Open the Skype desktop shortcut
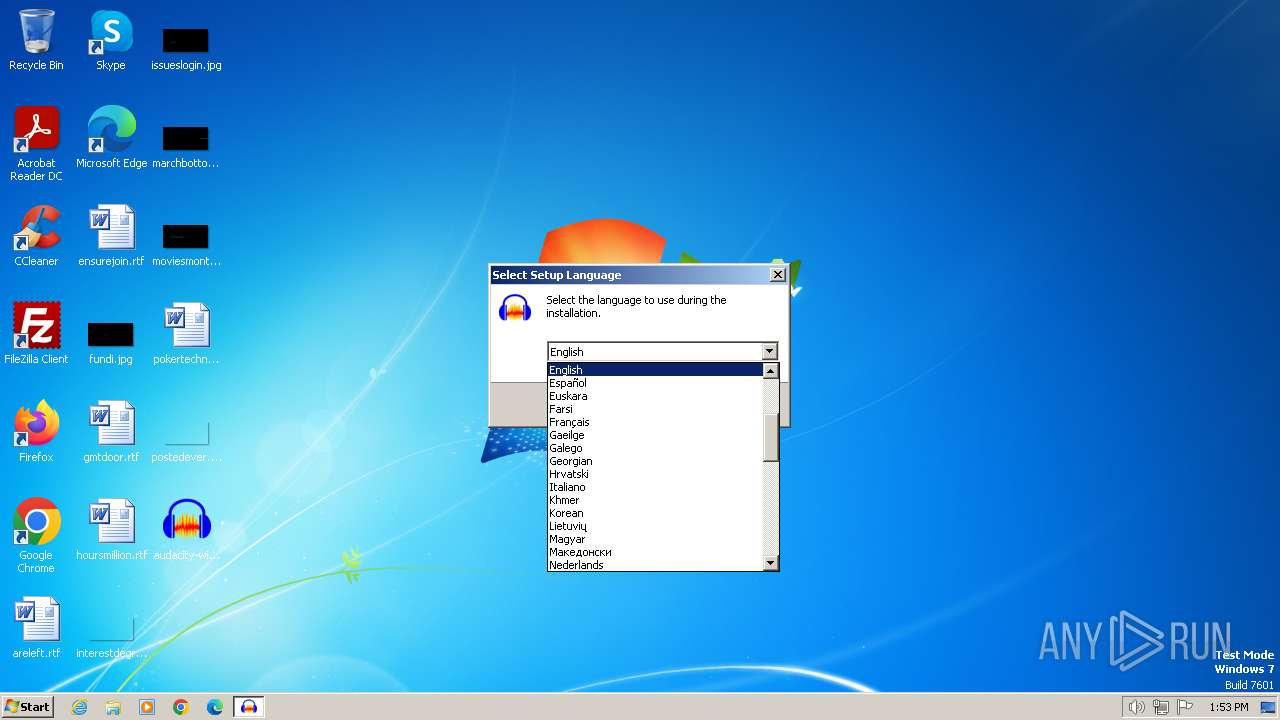 click(x=111, y=40)
